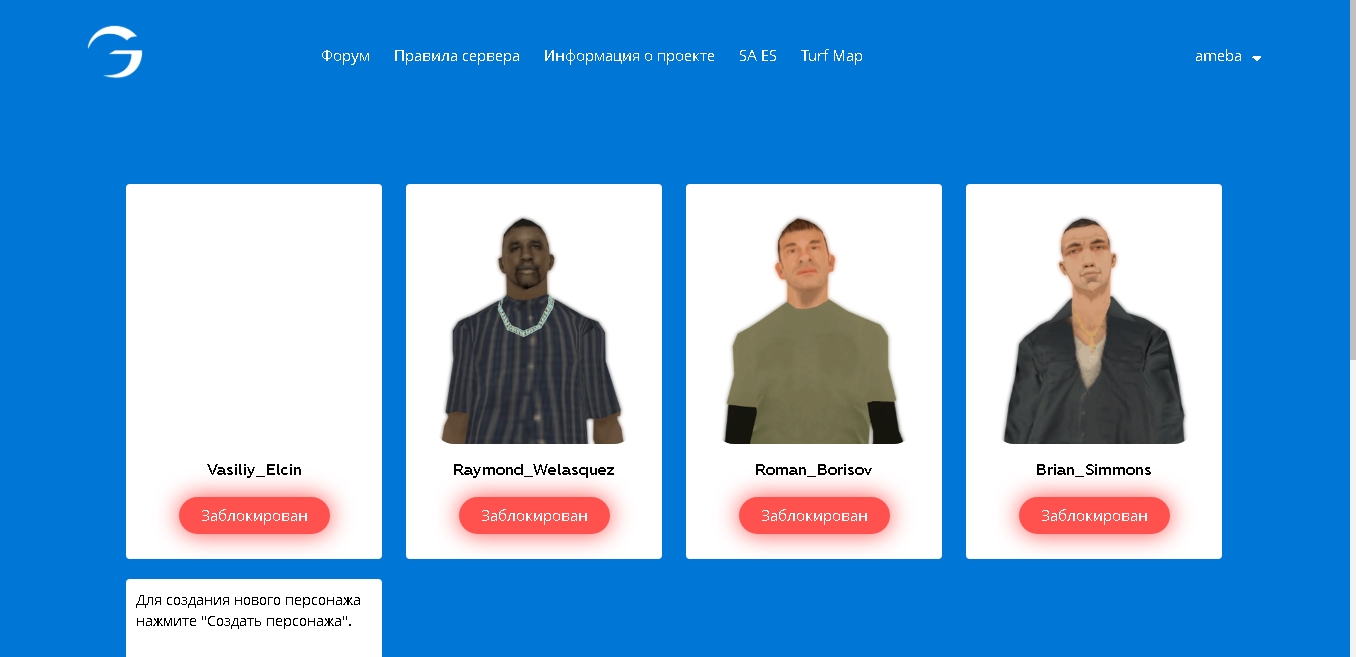The image size is (1356, 657).
Task: Click Заблокирован button under Brian_Simmons
Action: pos(1094,516)
